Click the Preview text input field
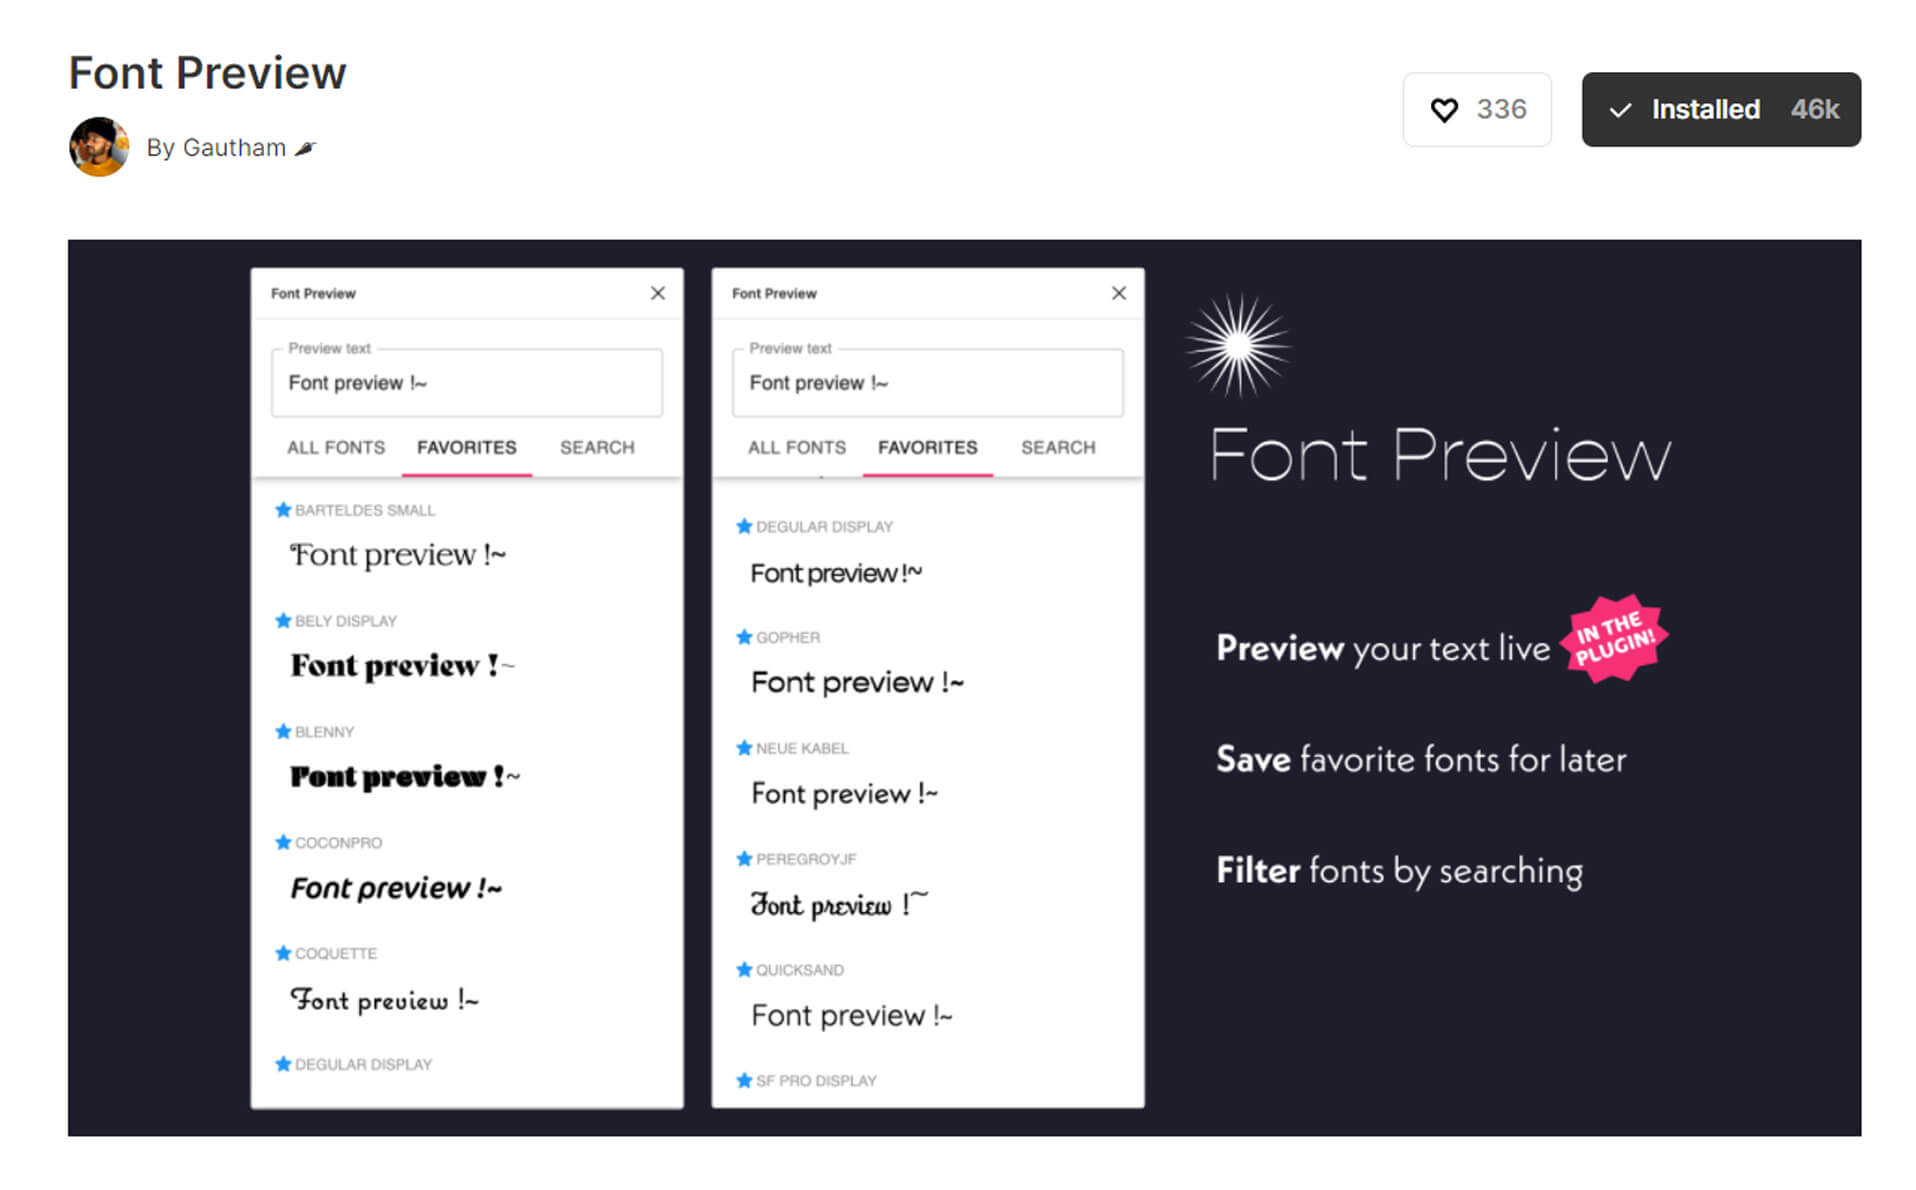The height and width of the screenshot is (1190, 1916). tap(466, 383)
